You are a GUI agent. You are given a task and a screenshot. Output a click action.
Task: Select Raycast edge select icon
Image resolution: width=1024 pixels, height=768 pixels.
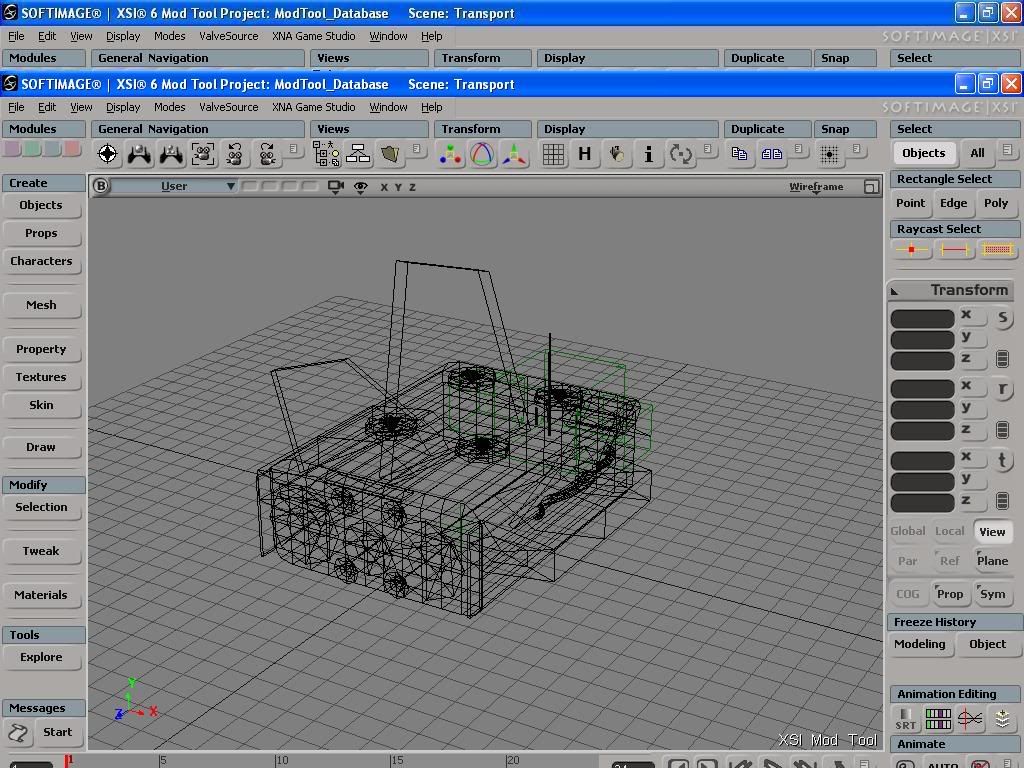pyautogui.click(x=954, y=249)
